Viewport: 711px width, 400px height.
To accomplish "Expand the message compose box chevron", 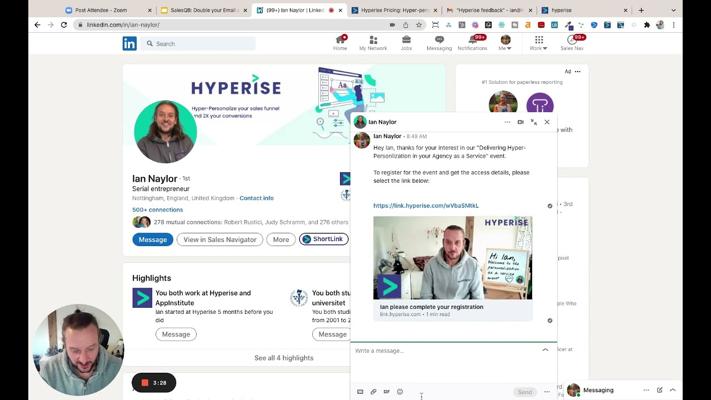I will pos(545,350).
